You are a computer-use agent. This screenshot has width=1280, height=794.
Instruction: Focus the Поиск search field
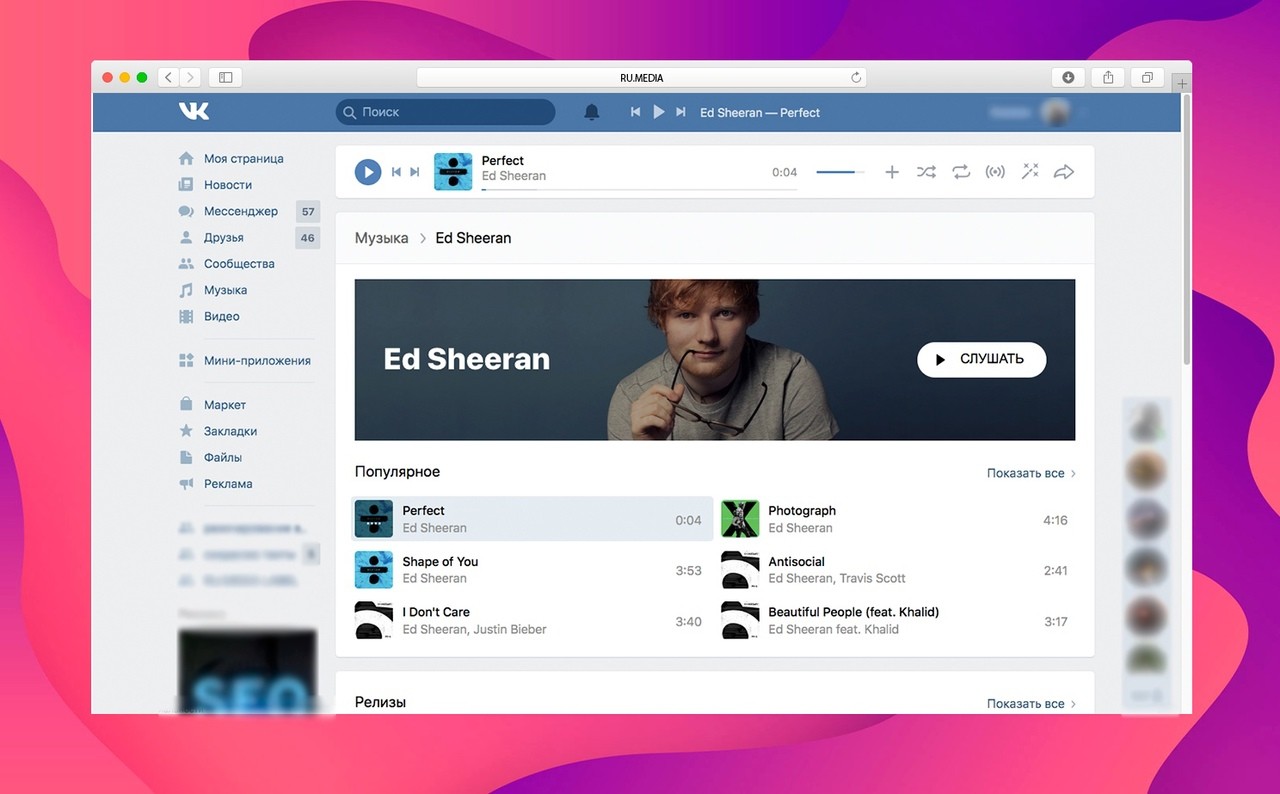[445, 112]
